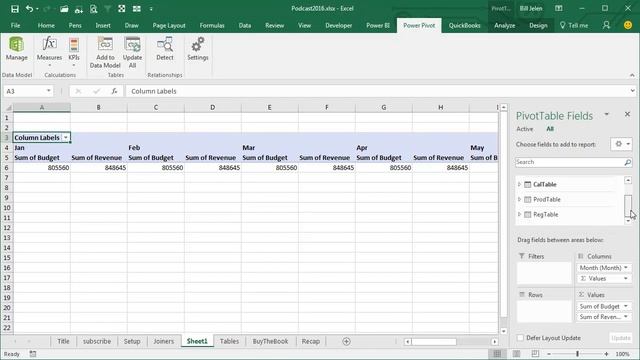The height and width of the screenshot is (360, 640).
Task: Click the Insert Function fx icon
Action: pos(114,91)
